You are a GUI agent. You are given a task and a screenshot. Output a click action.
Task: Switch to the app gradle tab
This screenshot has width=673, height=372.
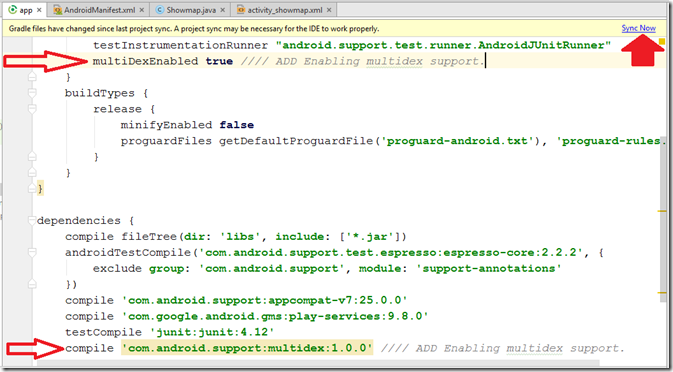pos(26,9)
